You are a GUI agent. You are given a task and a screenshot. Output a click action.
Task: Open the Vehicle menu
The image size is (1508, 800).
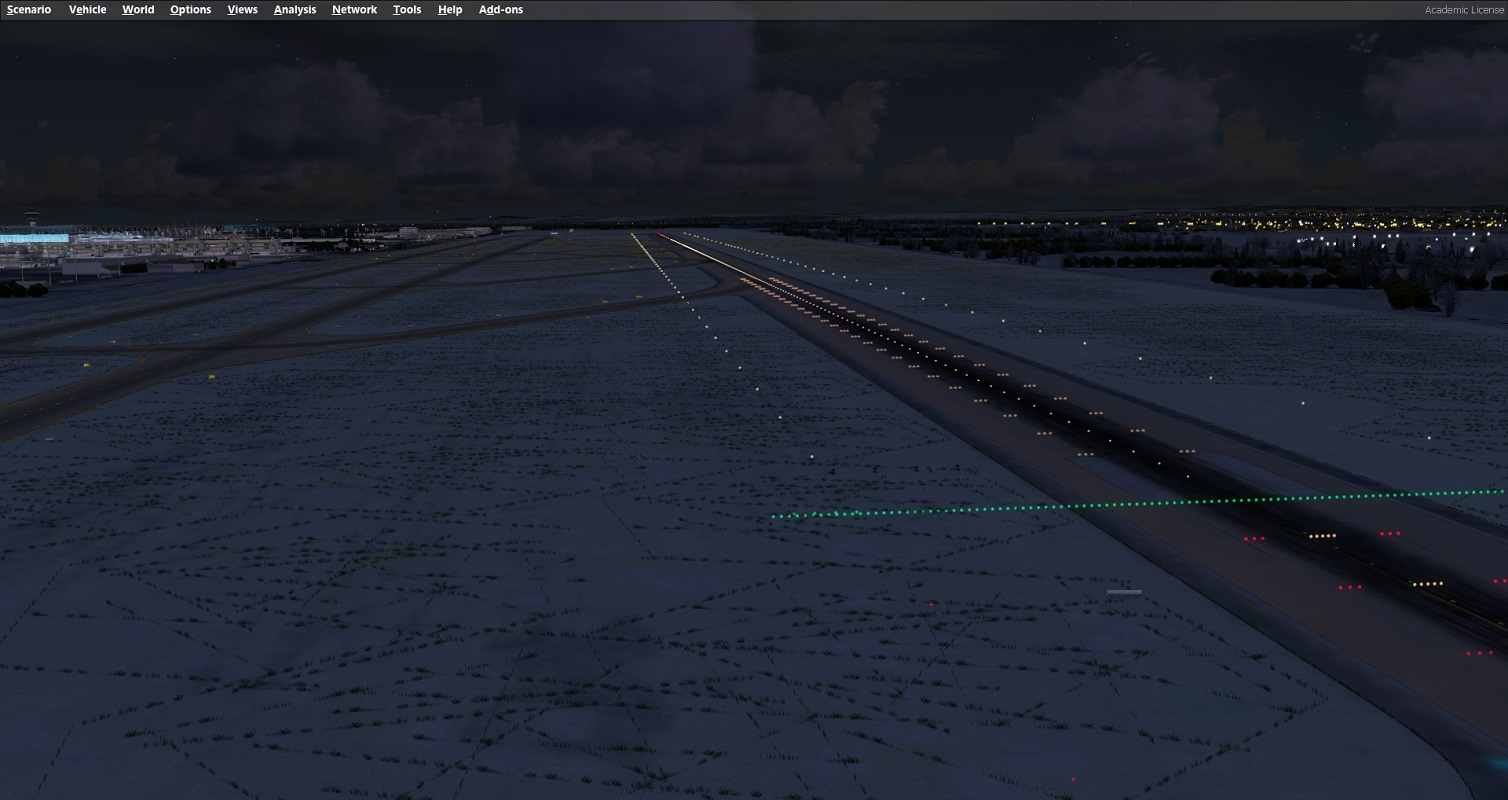87,10
